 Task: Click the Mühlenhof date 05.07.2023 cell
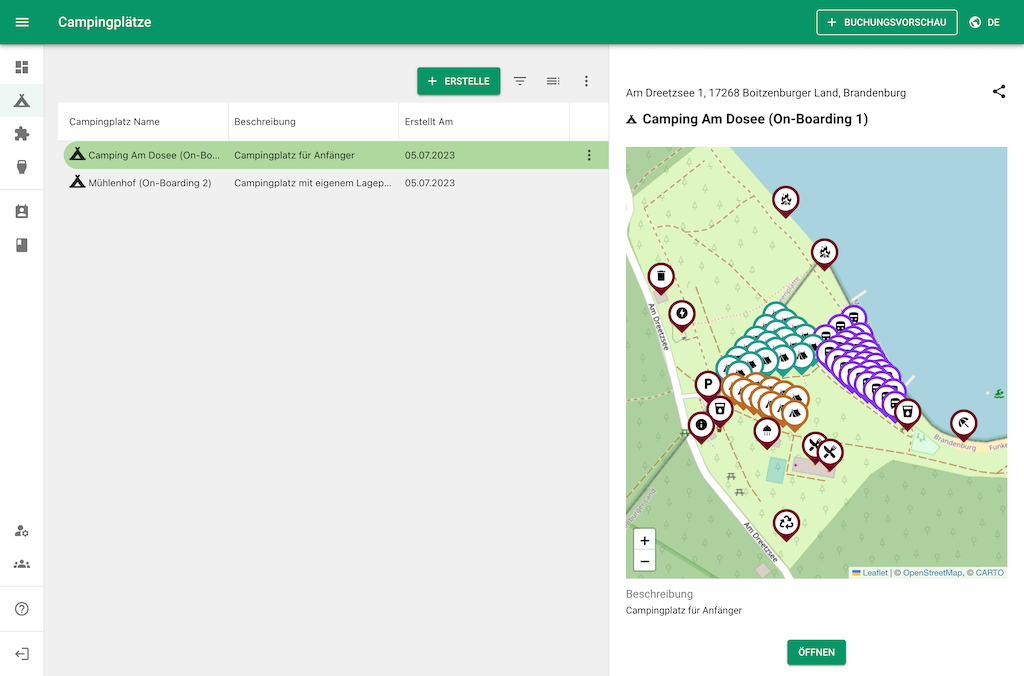coord(430,183)
